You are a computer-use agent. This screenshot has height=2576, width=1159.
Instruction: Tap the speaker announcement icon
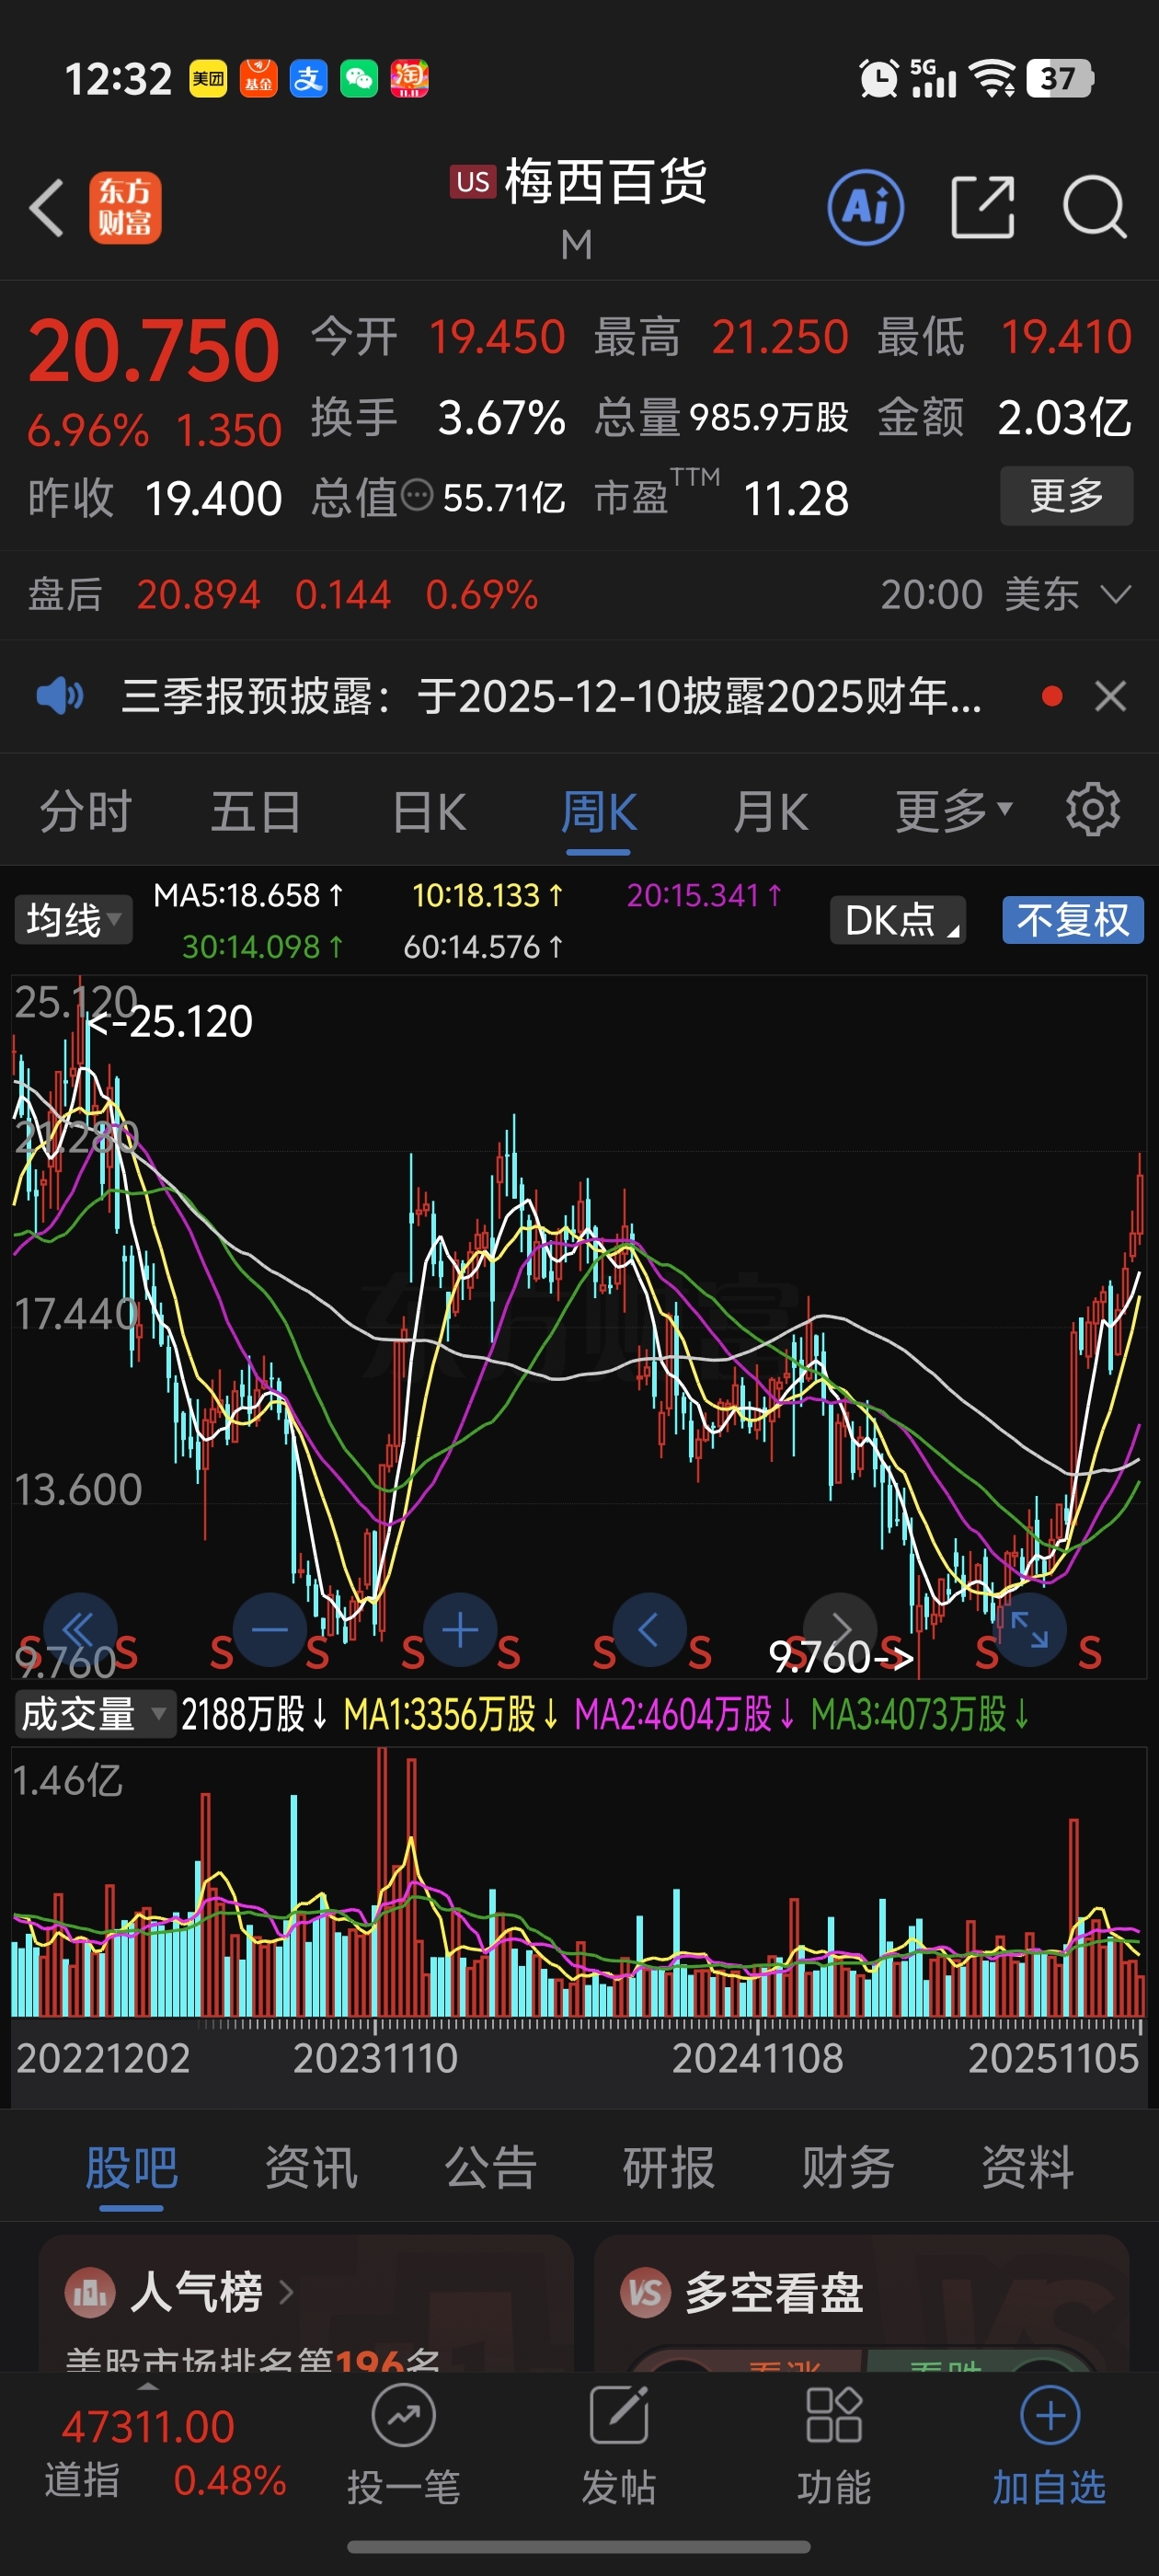[x=60, y=696]
